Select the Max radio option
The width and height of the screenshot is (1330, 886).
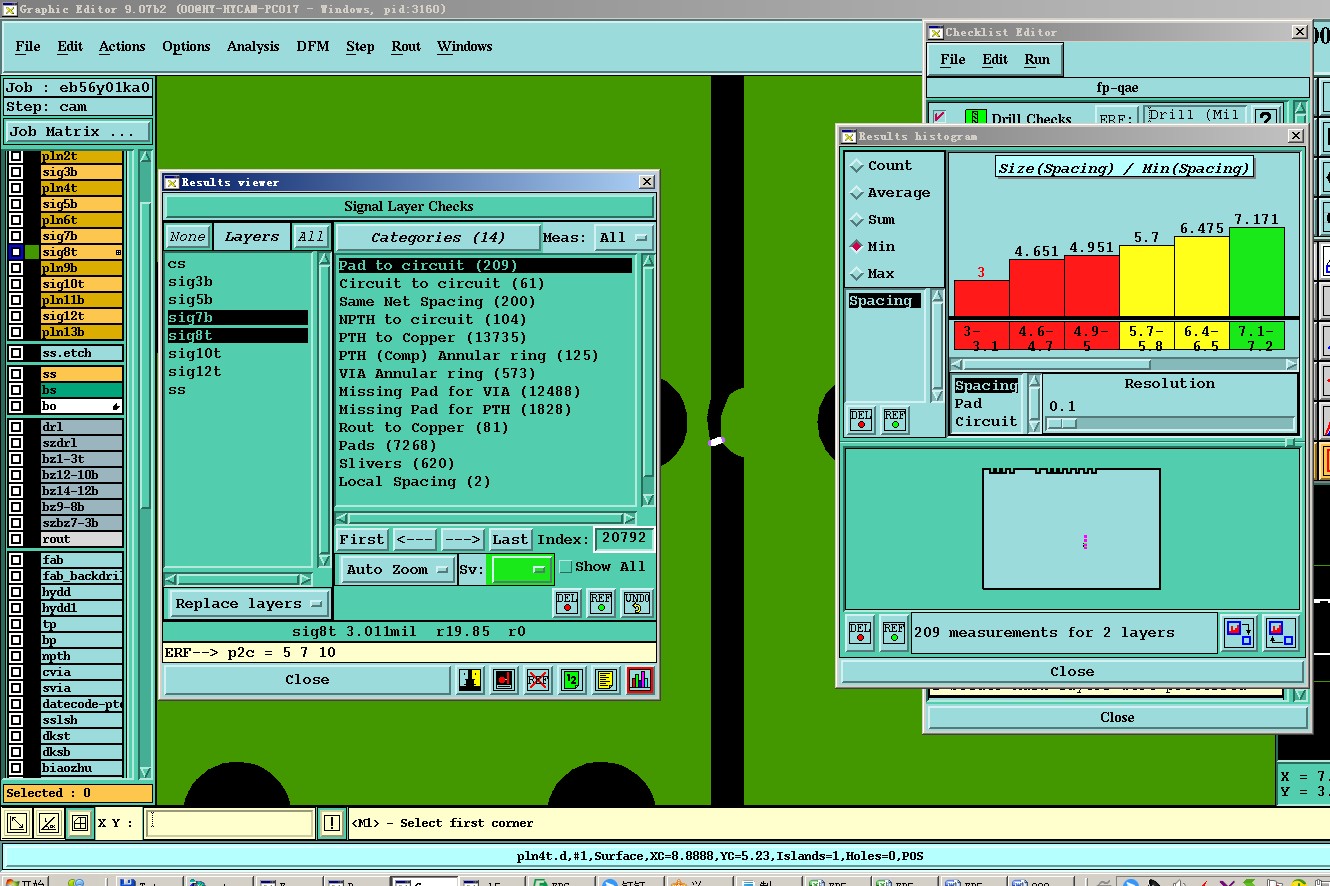click(x=857, y=274)
